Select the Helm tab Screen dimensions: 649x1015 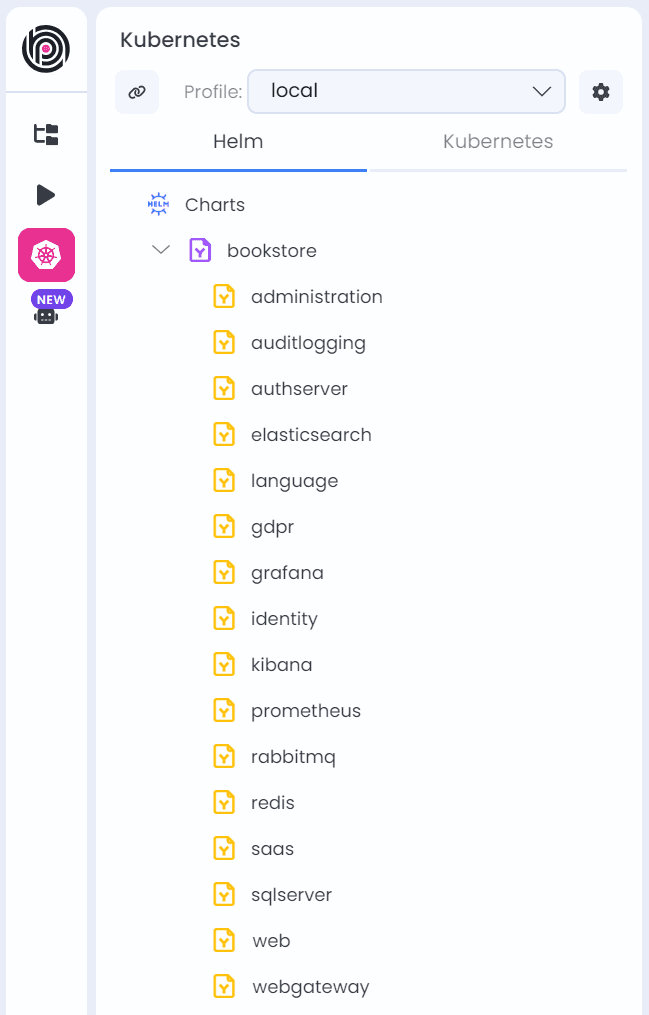pyautogui.click(x=237, y=141)
